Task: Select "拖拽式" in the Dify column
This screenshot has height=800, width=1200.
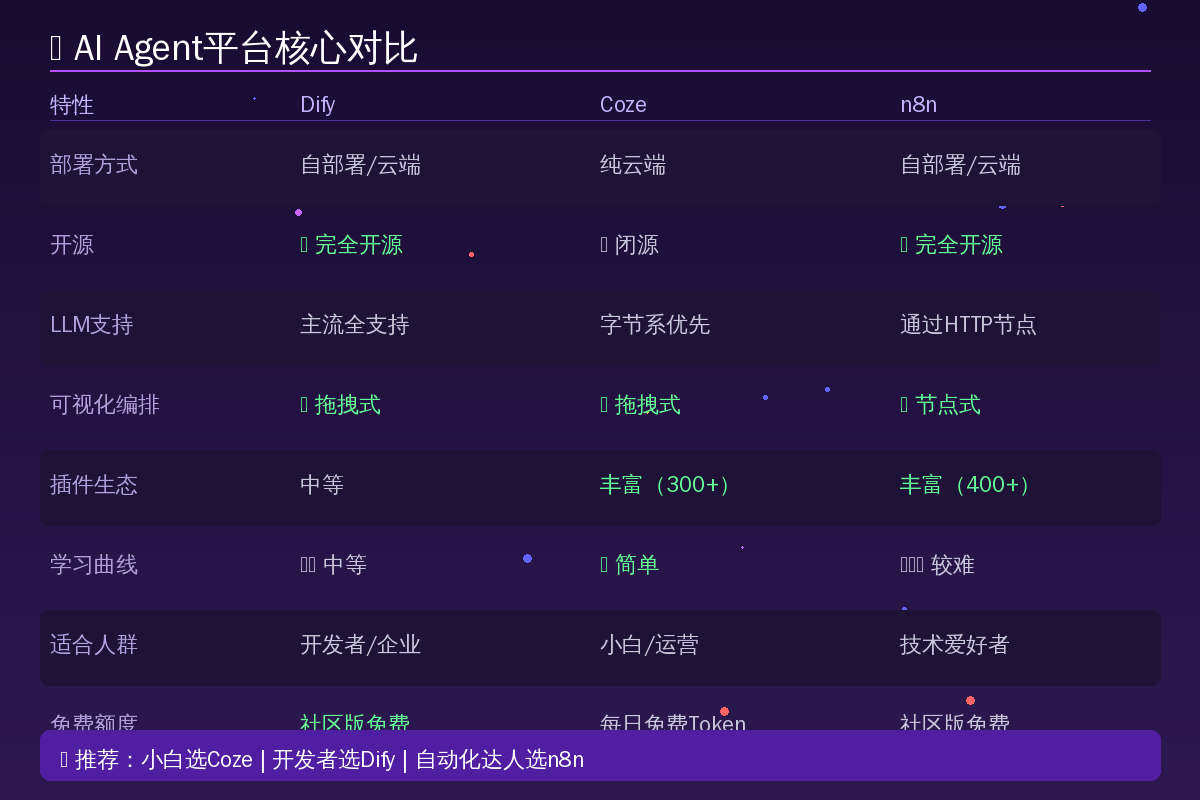Action: pos(347,404)
